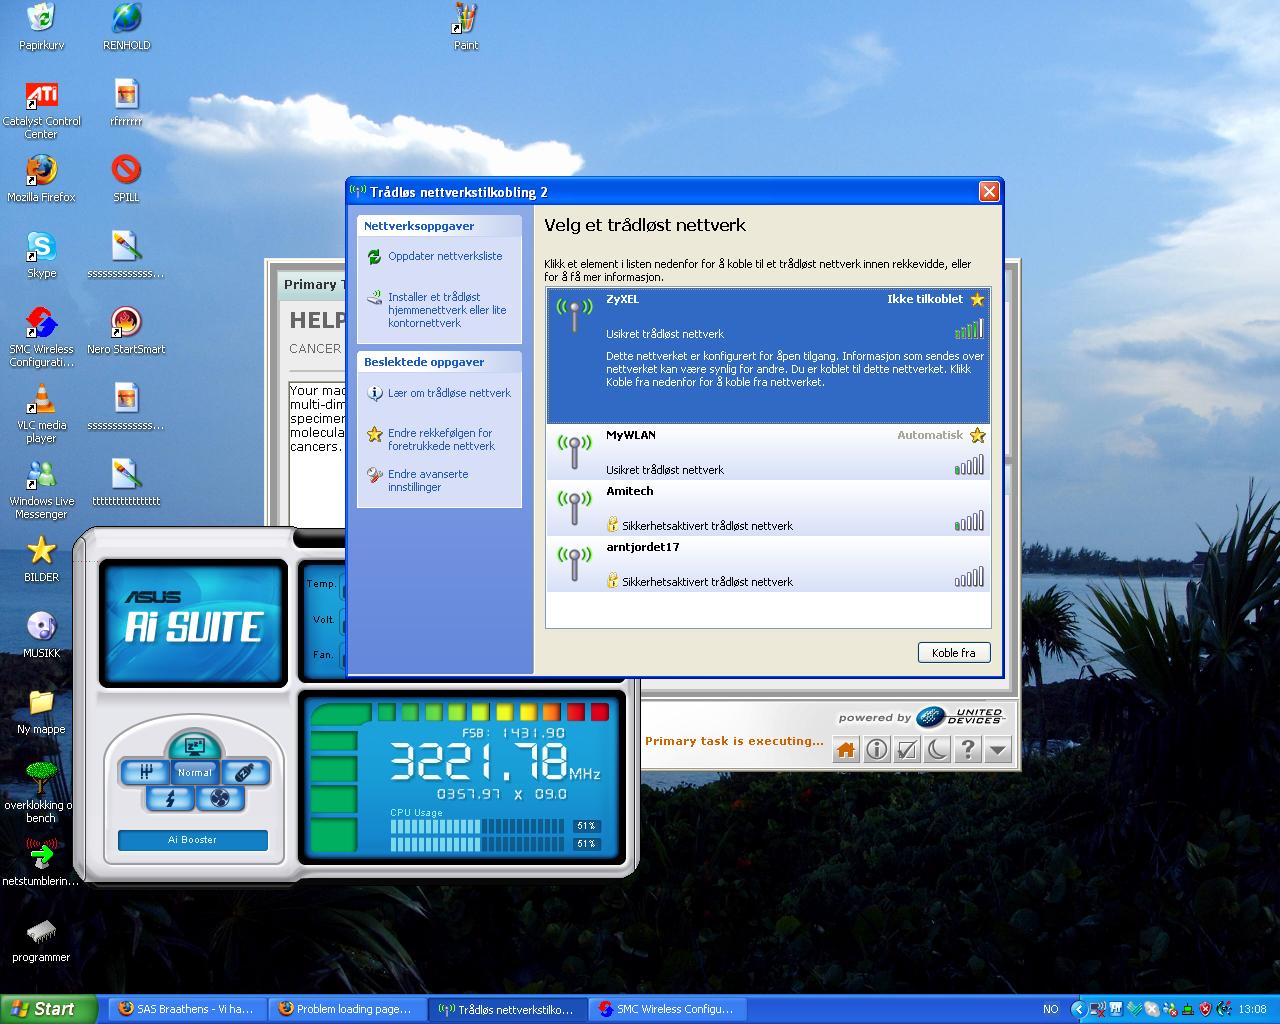Click the fan icon in Ai Suite
The width and height of the screenshot is (1280, 1024).
coord(220,798)
